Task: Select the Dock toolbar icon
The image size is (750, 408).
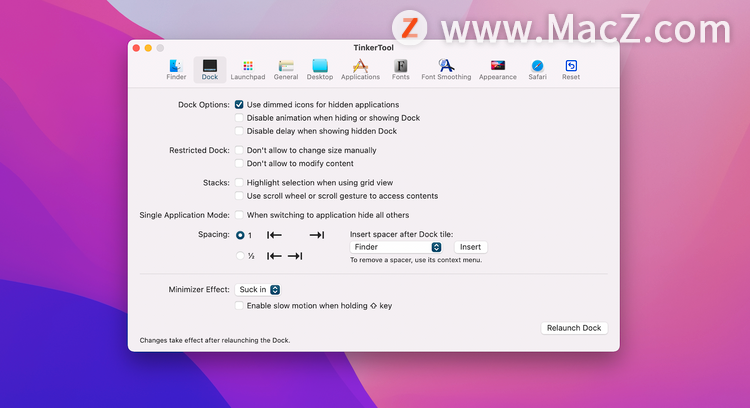Action: pyautogui.click(x=210, y=69)
